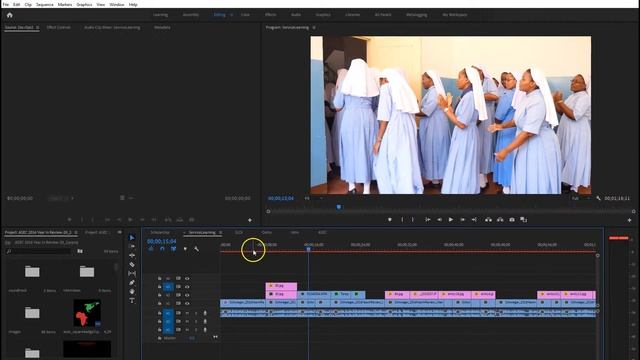Open the Fit zoom level dropdown

pyautogui.click(x=314, y=198)
